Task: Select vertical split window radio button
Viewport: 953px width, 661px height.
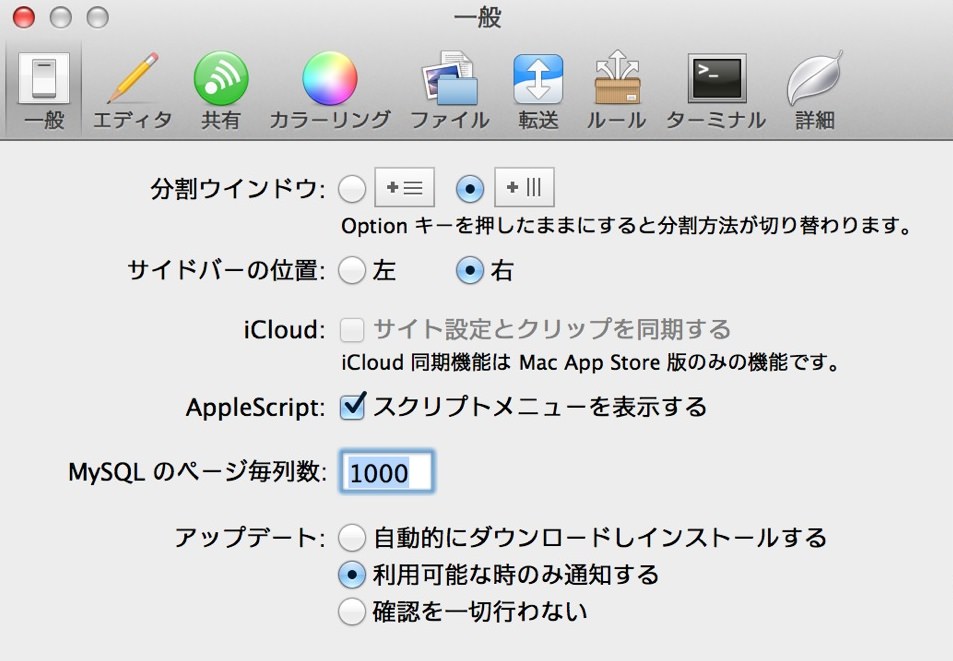Action: (470, 188)
